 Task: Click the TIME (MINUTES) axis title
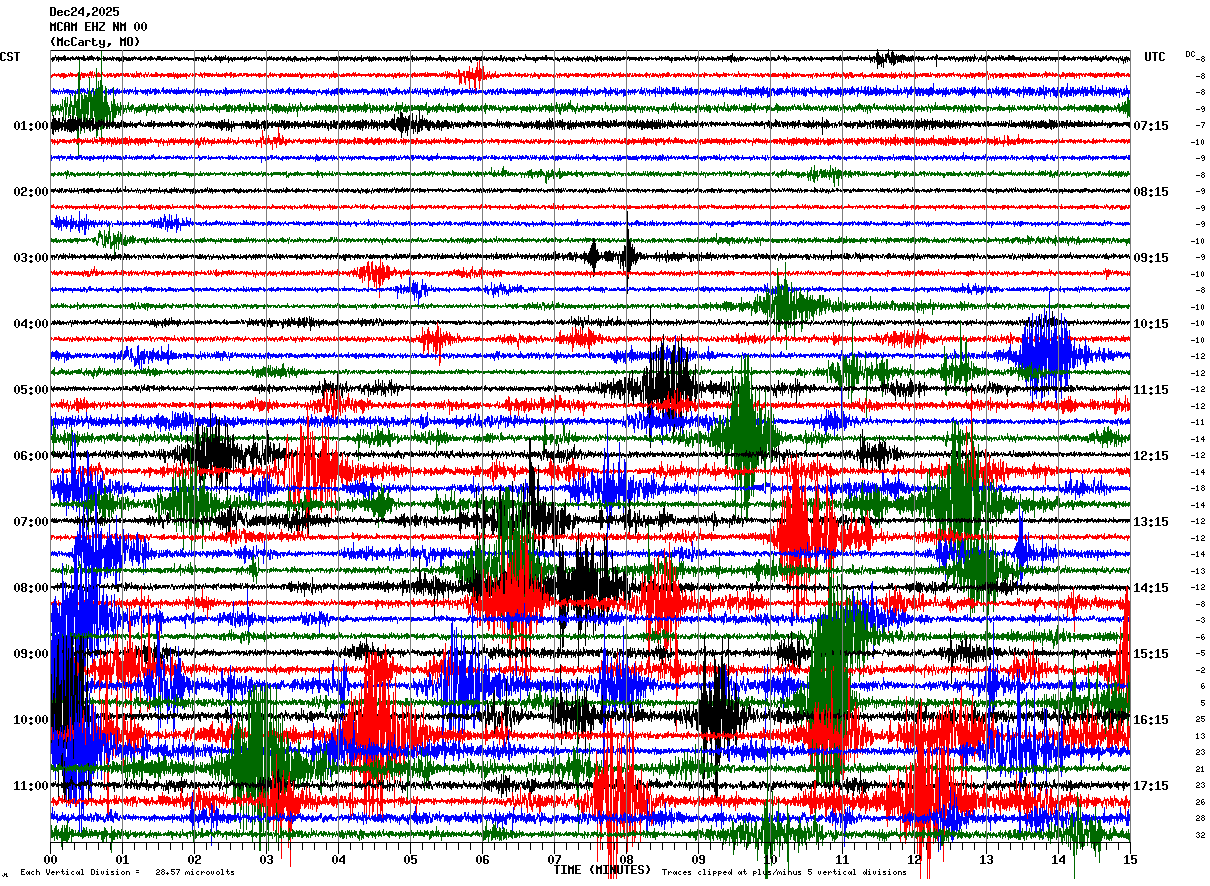pos(602,871)
